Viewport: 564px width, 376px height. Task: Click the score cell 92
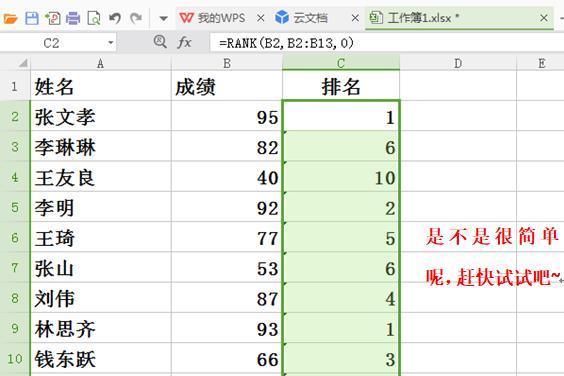(x=227, y=207)
